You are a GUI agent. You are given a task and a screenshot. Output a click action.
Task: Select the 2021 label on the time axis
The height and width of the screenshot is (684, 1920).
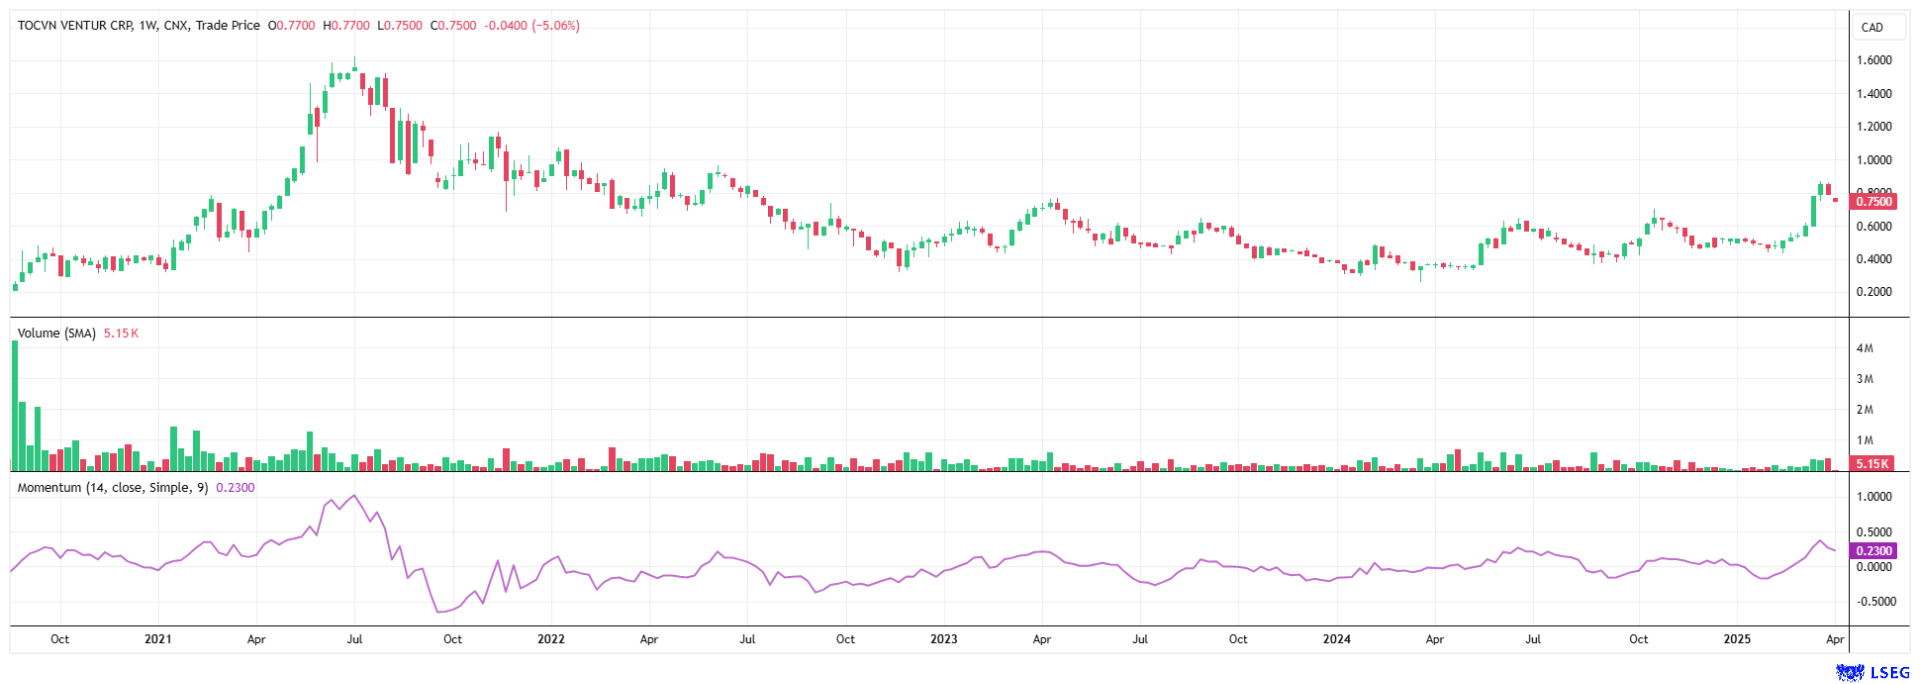point(158,639)
